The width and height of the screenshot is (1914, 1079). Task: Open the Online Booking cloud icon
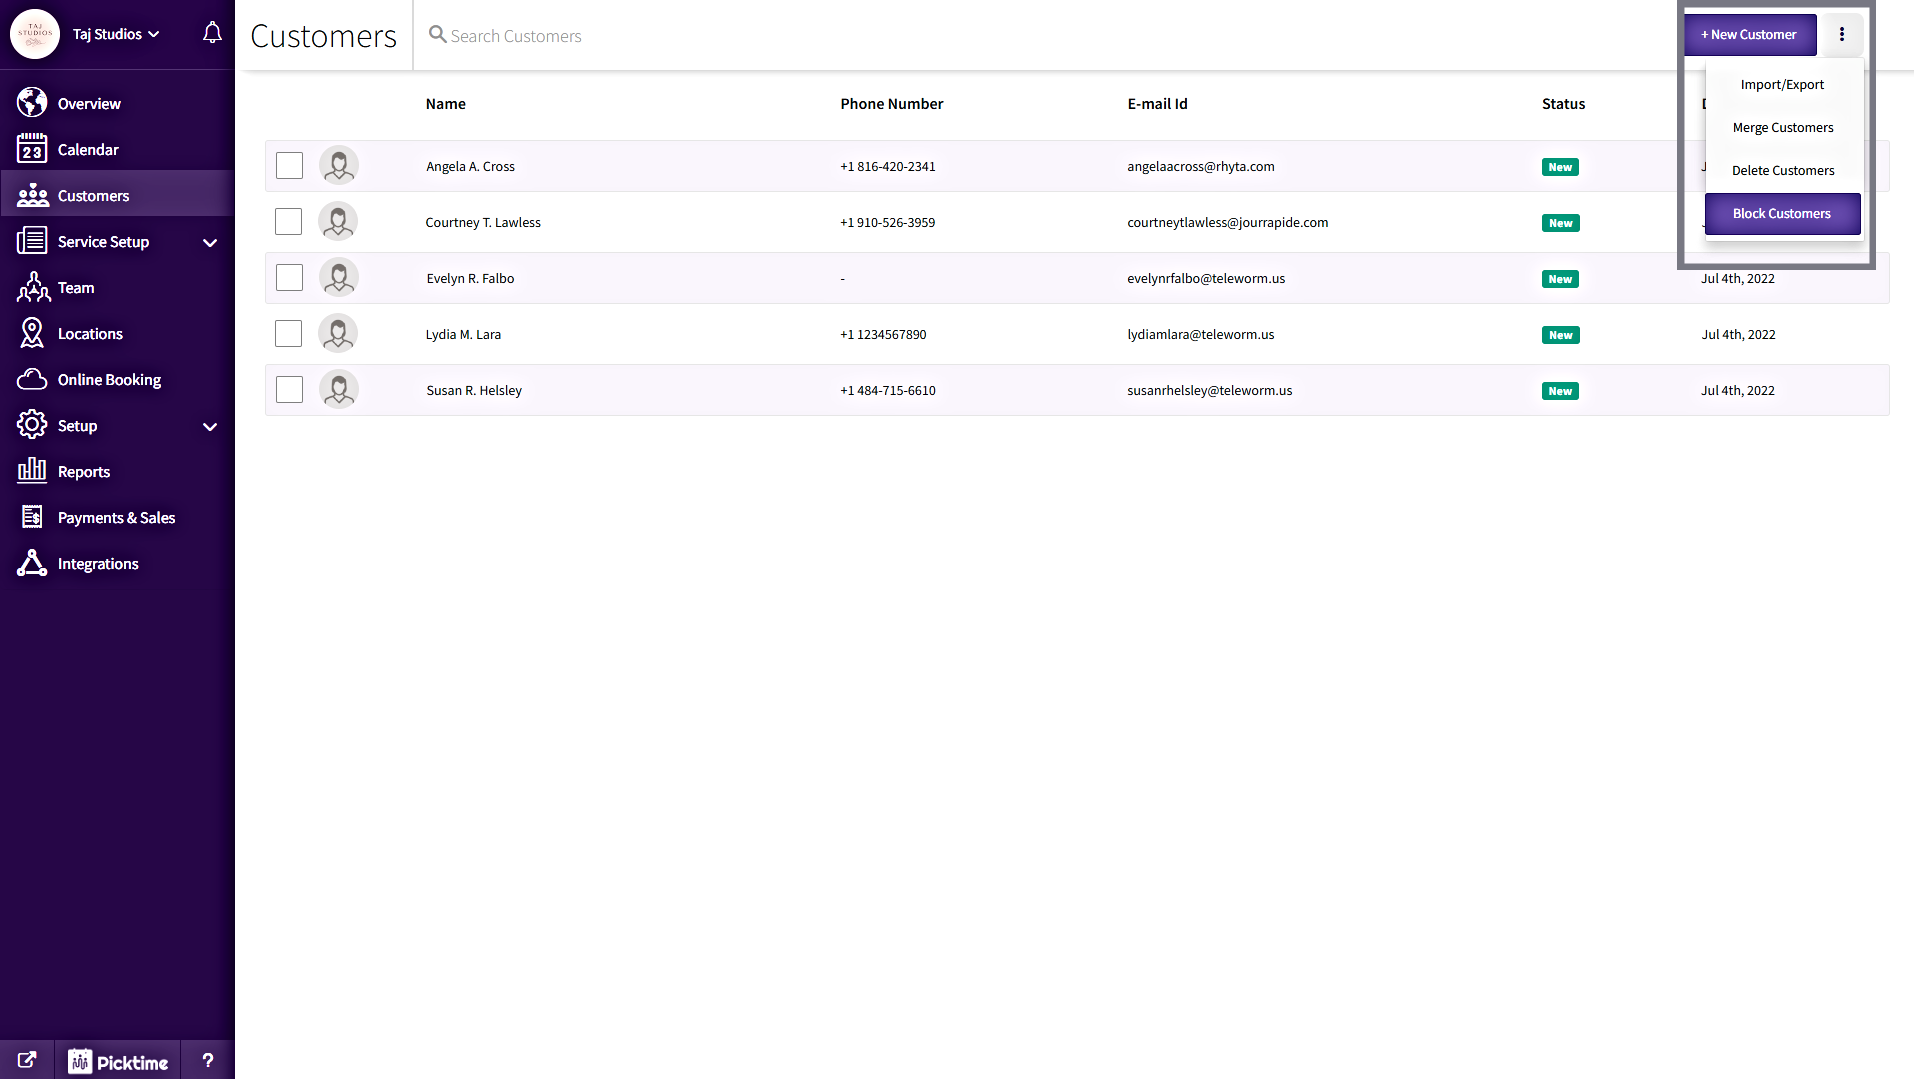click(32, 379)
